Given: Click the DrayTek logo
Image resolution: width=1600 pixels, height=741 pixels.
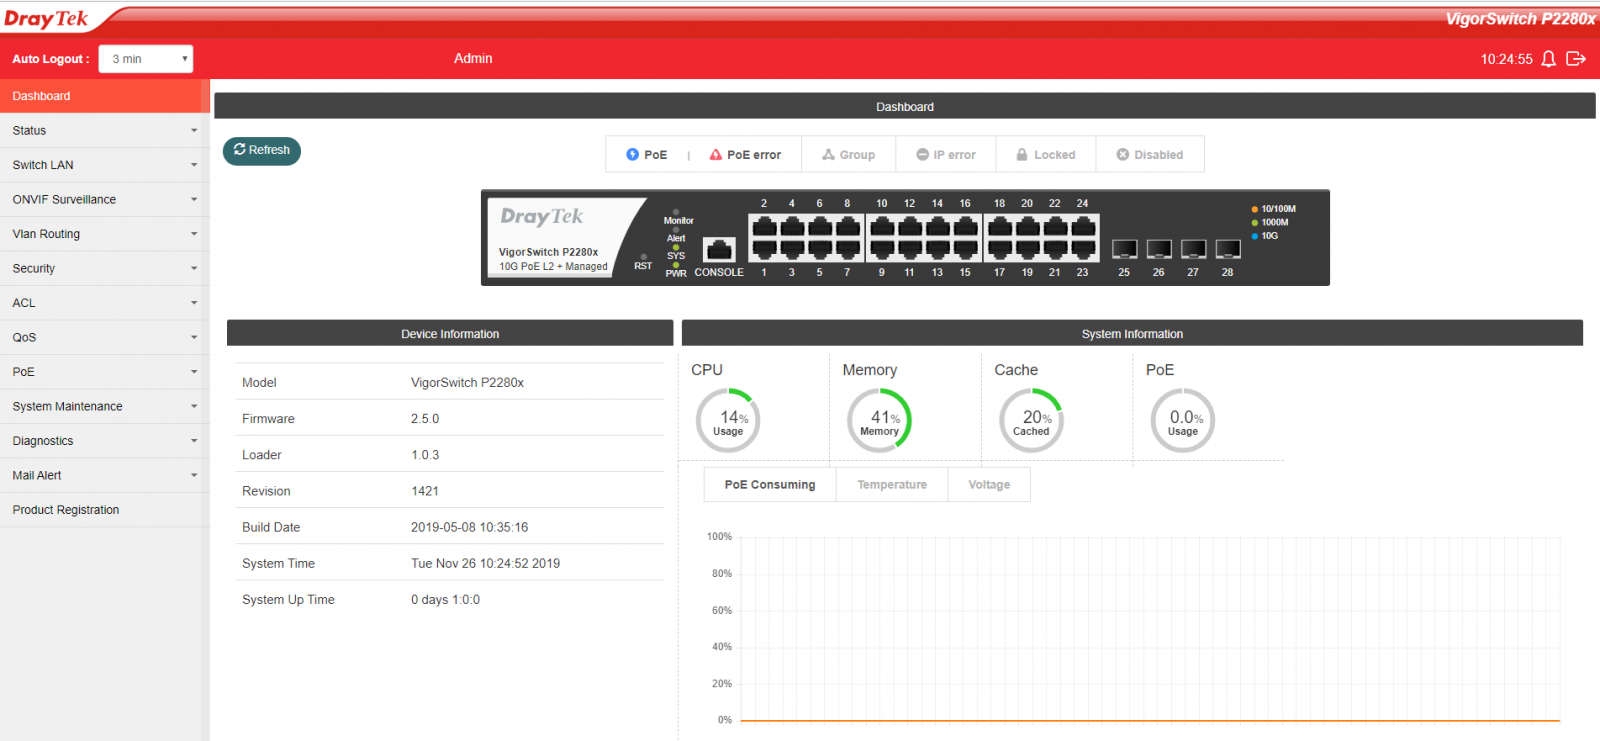Looking at the screenshot, I should tap(46, 19).
